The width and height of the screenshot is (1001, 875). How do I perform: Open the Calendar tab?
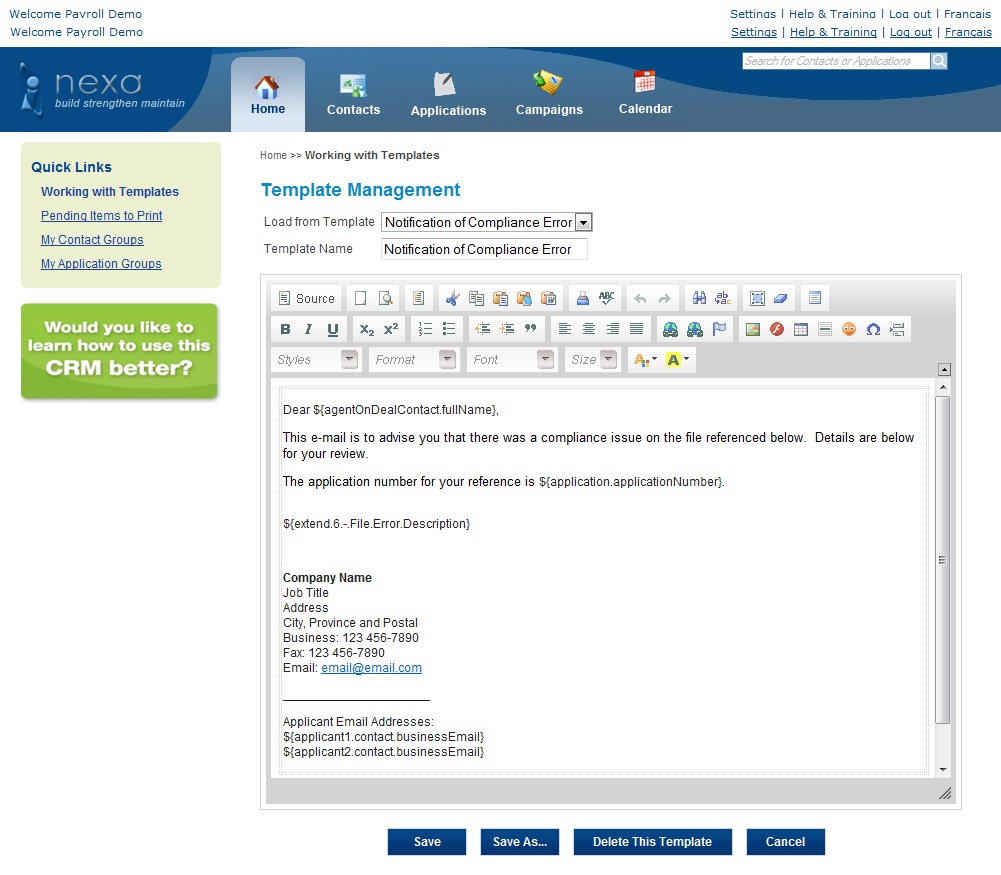point(645,93)
